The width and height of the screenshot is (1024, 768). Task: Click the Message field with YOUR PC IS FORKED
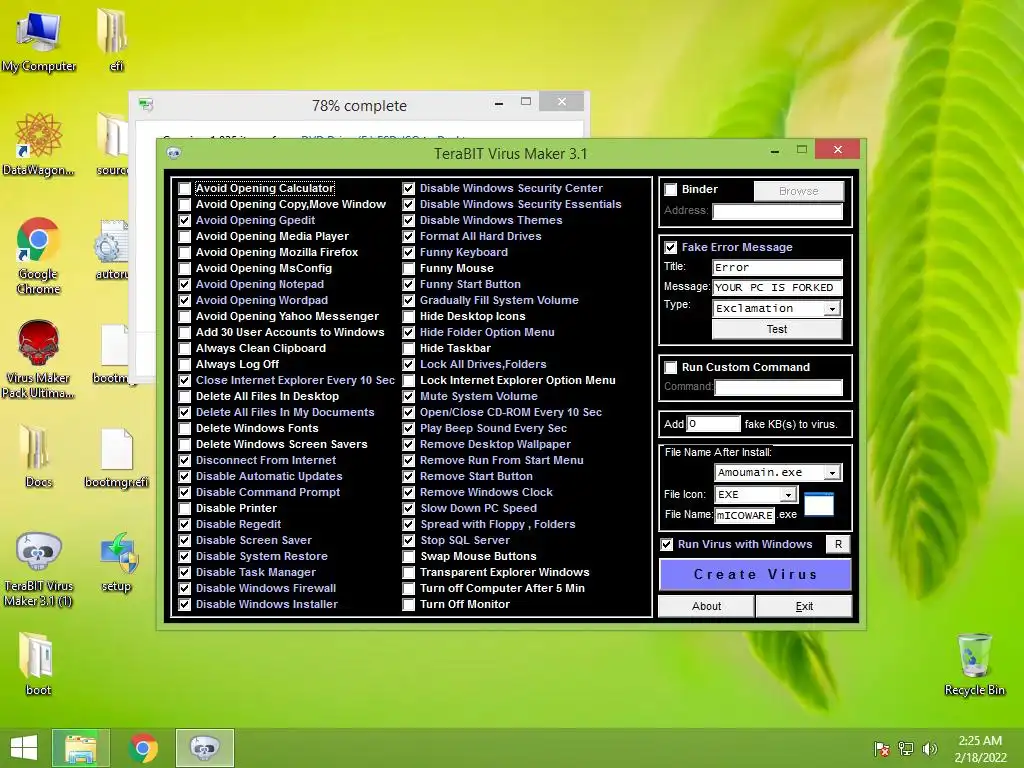[777, 288]
